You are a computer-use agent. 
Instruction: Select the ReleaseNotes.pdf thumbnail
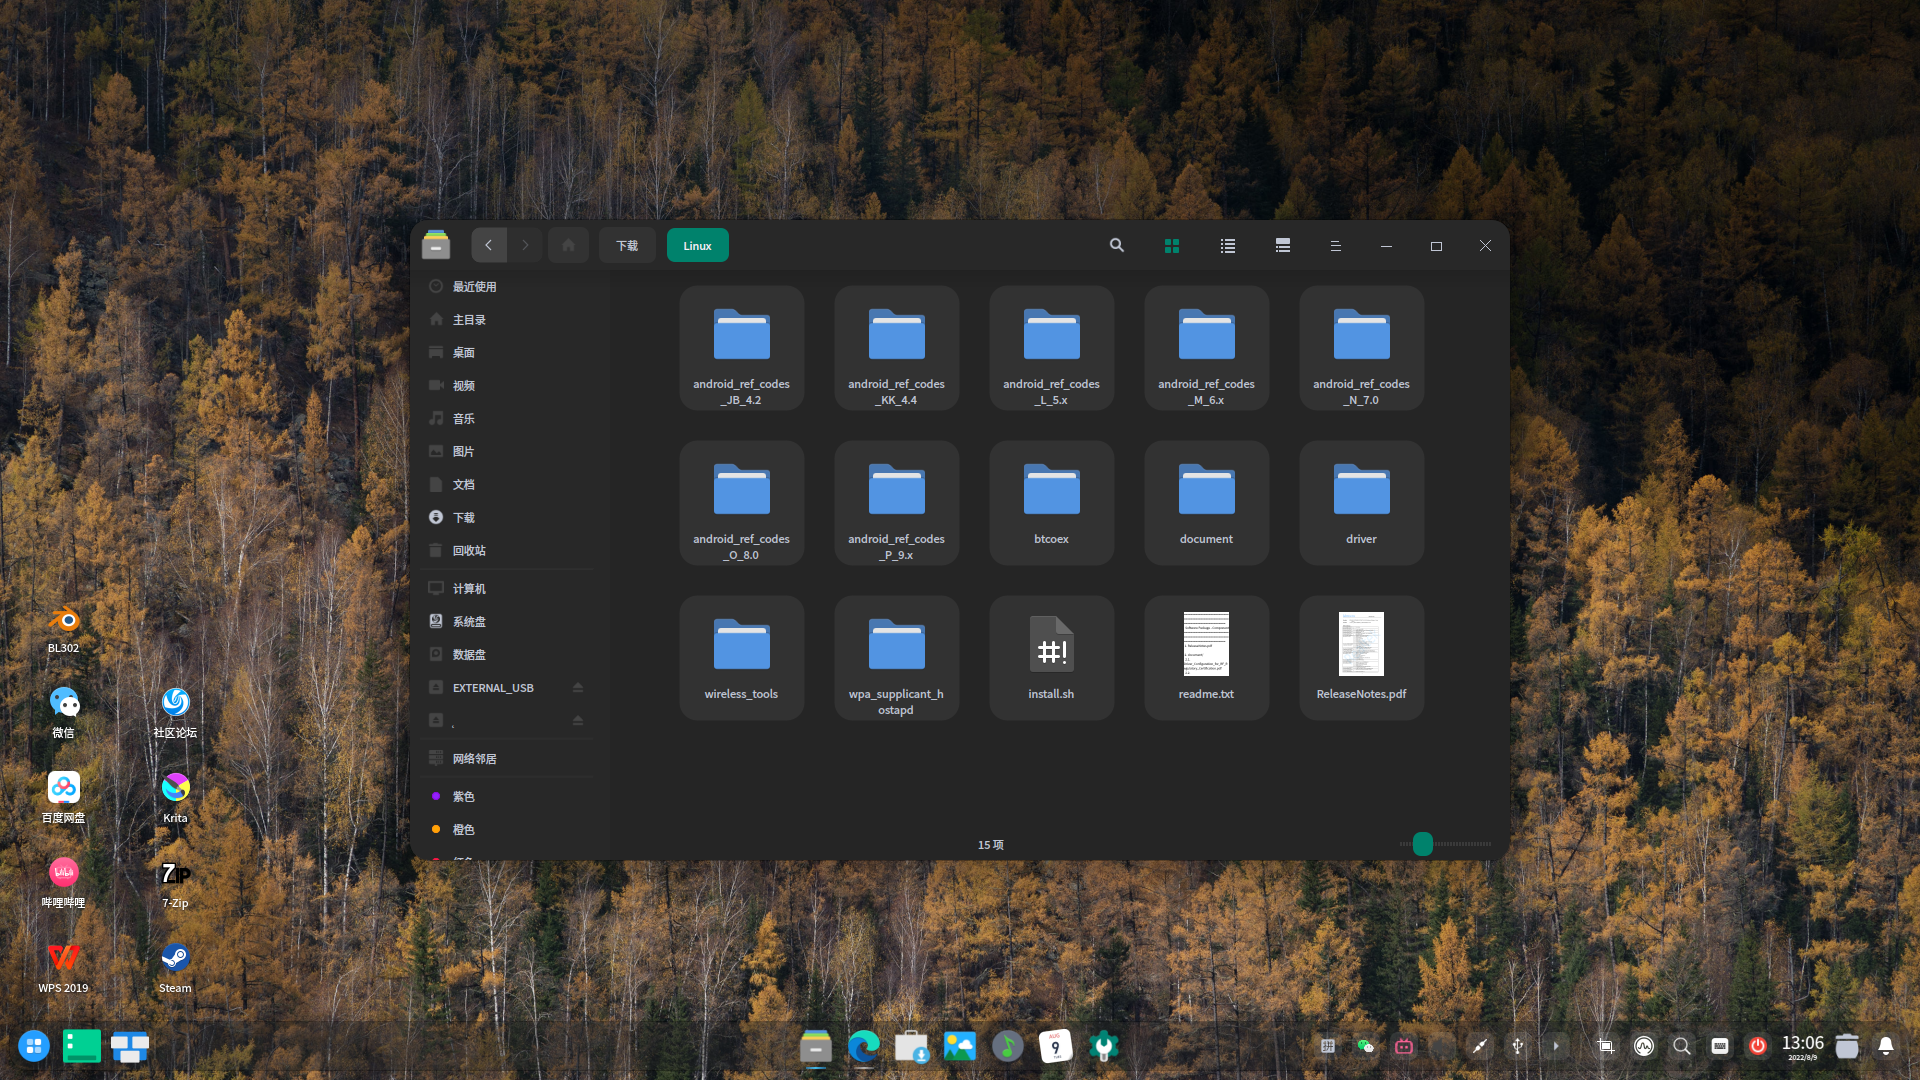[x=1361, y=645]
